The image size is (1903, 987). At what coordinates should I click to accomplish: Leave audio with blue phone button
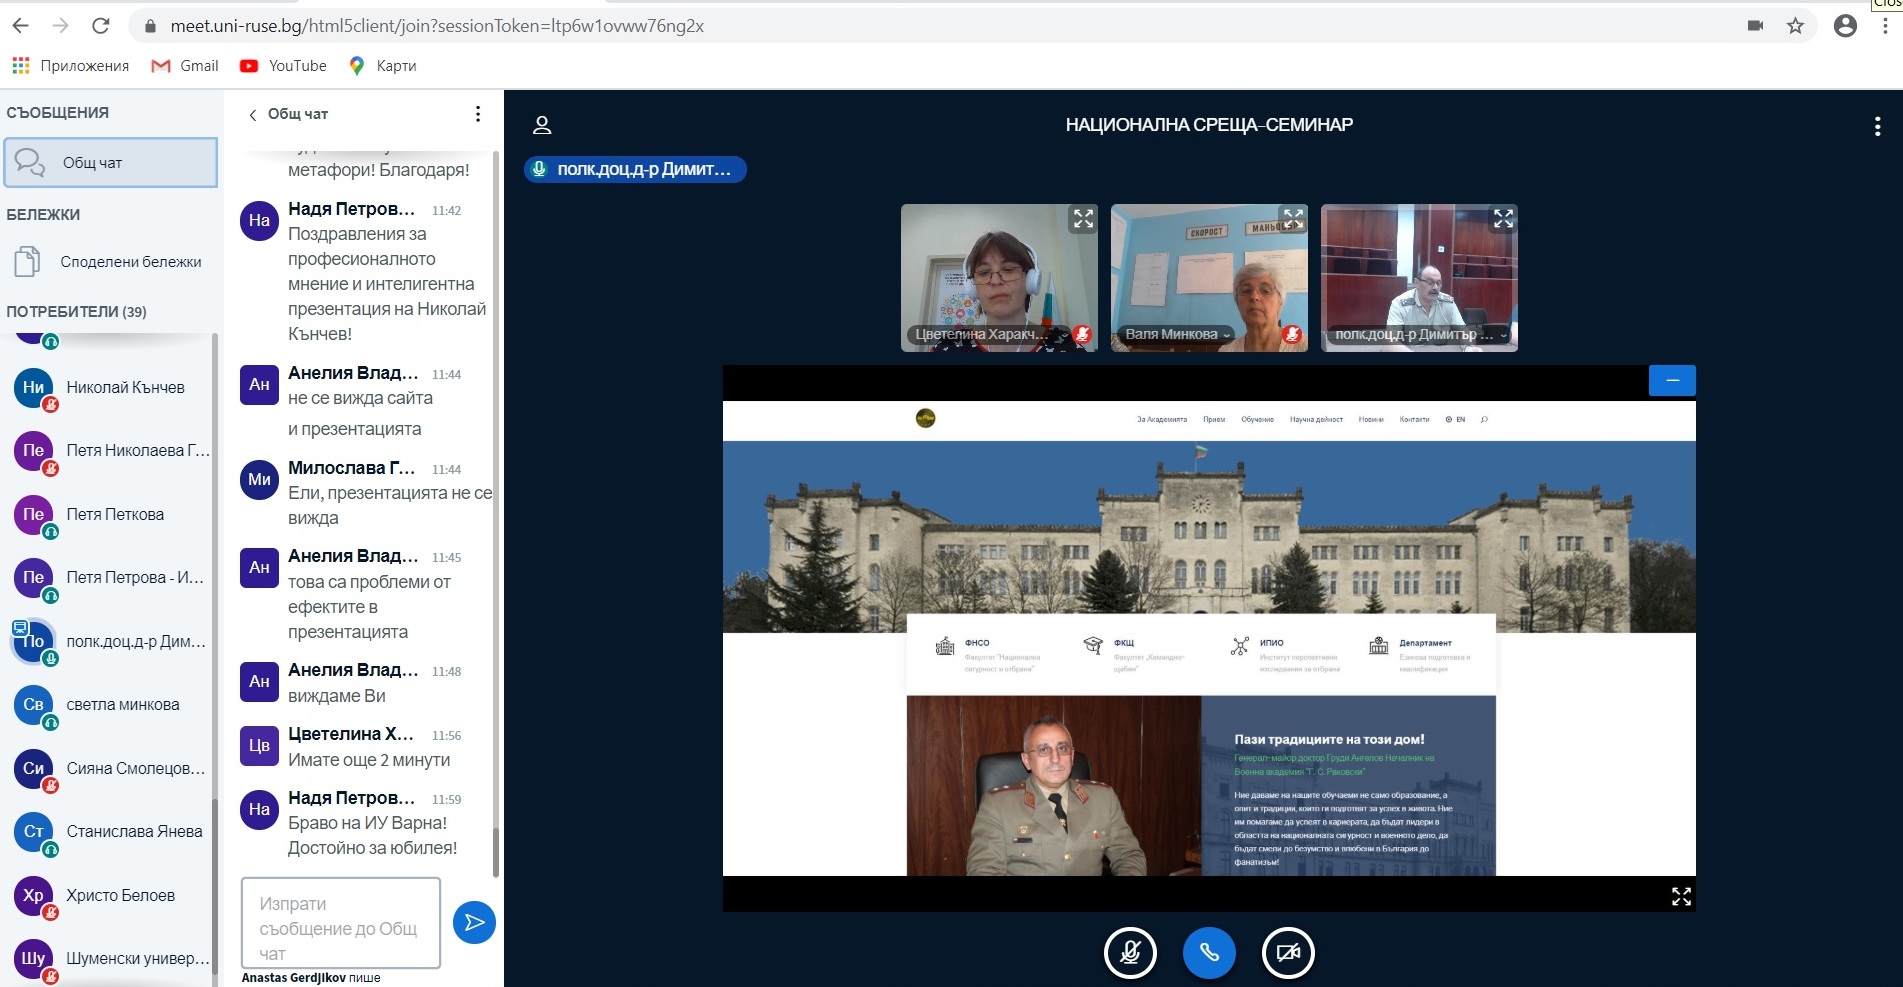coord(1209,953)
